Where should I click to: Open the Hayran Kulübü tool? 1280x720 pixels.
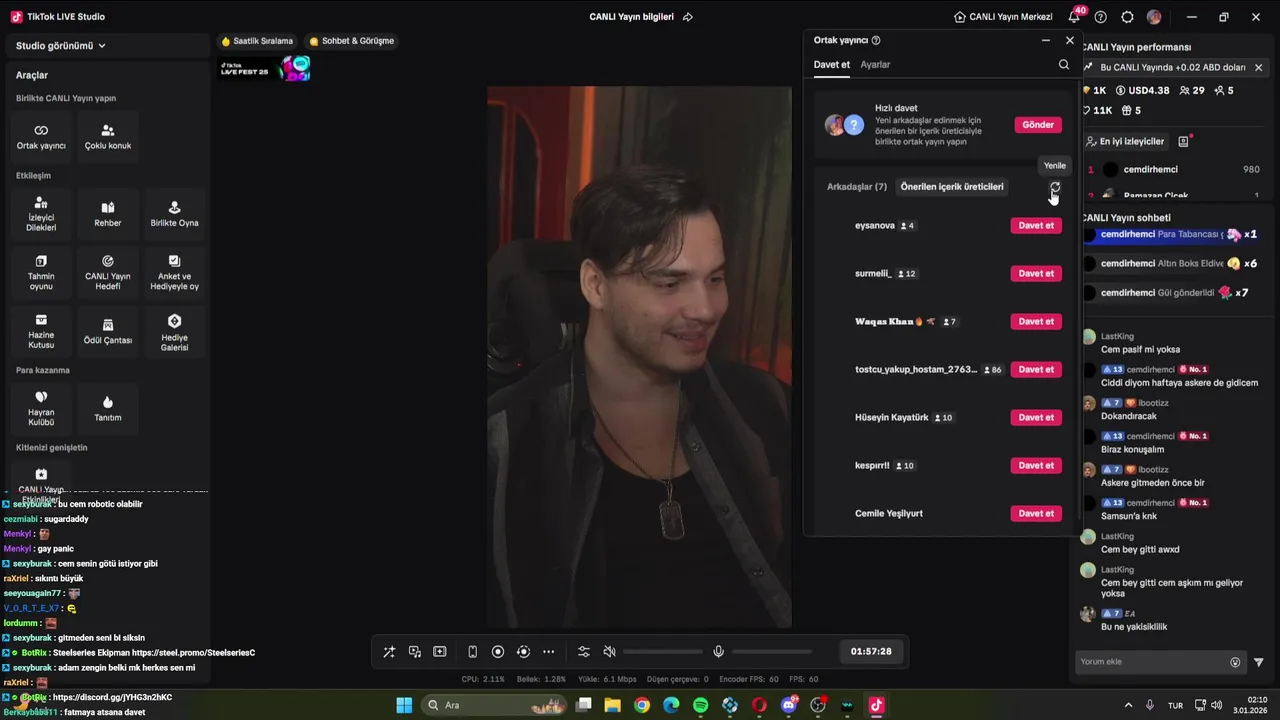point(41,408)
